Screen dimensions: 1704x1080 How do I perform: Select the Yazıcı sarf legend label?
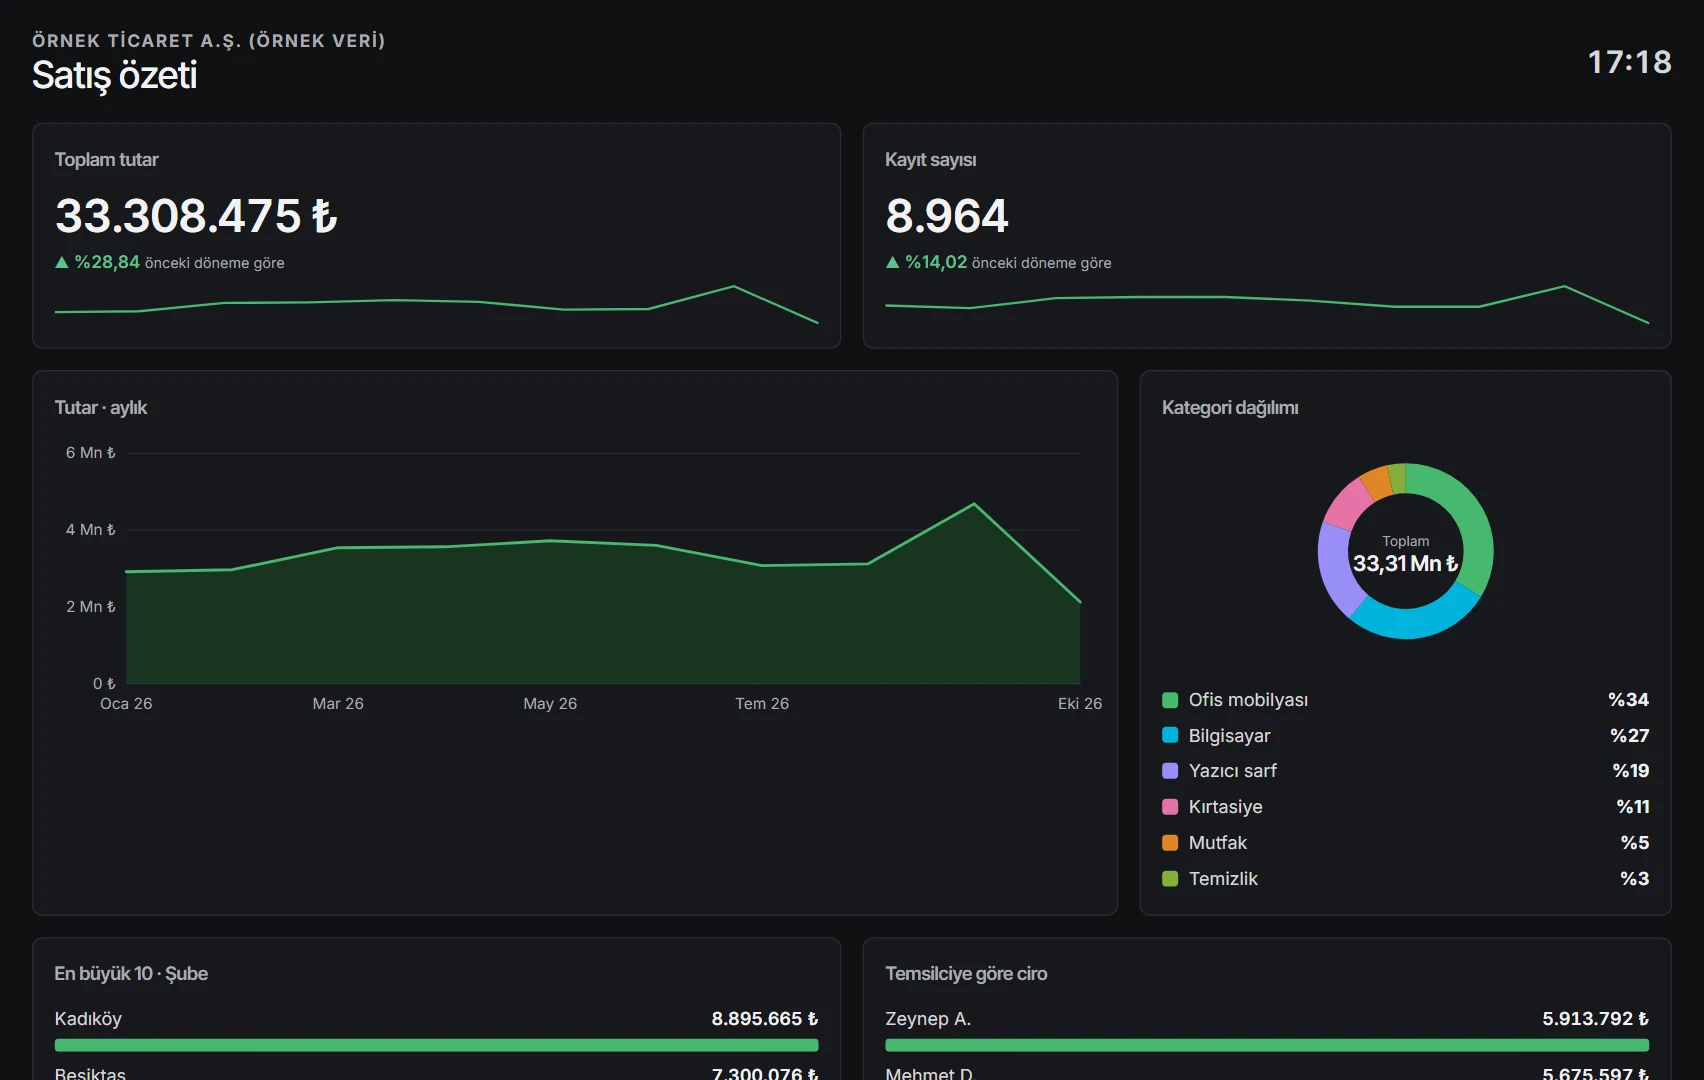[x=1232, y=771]
